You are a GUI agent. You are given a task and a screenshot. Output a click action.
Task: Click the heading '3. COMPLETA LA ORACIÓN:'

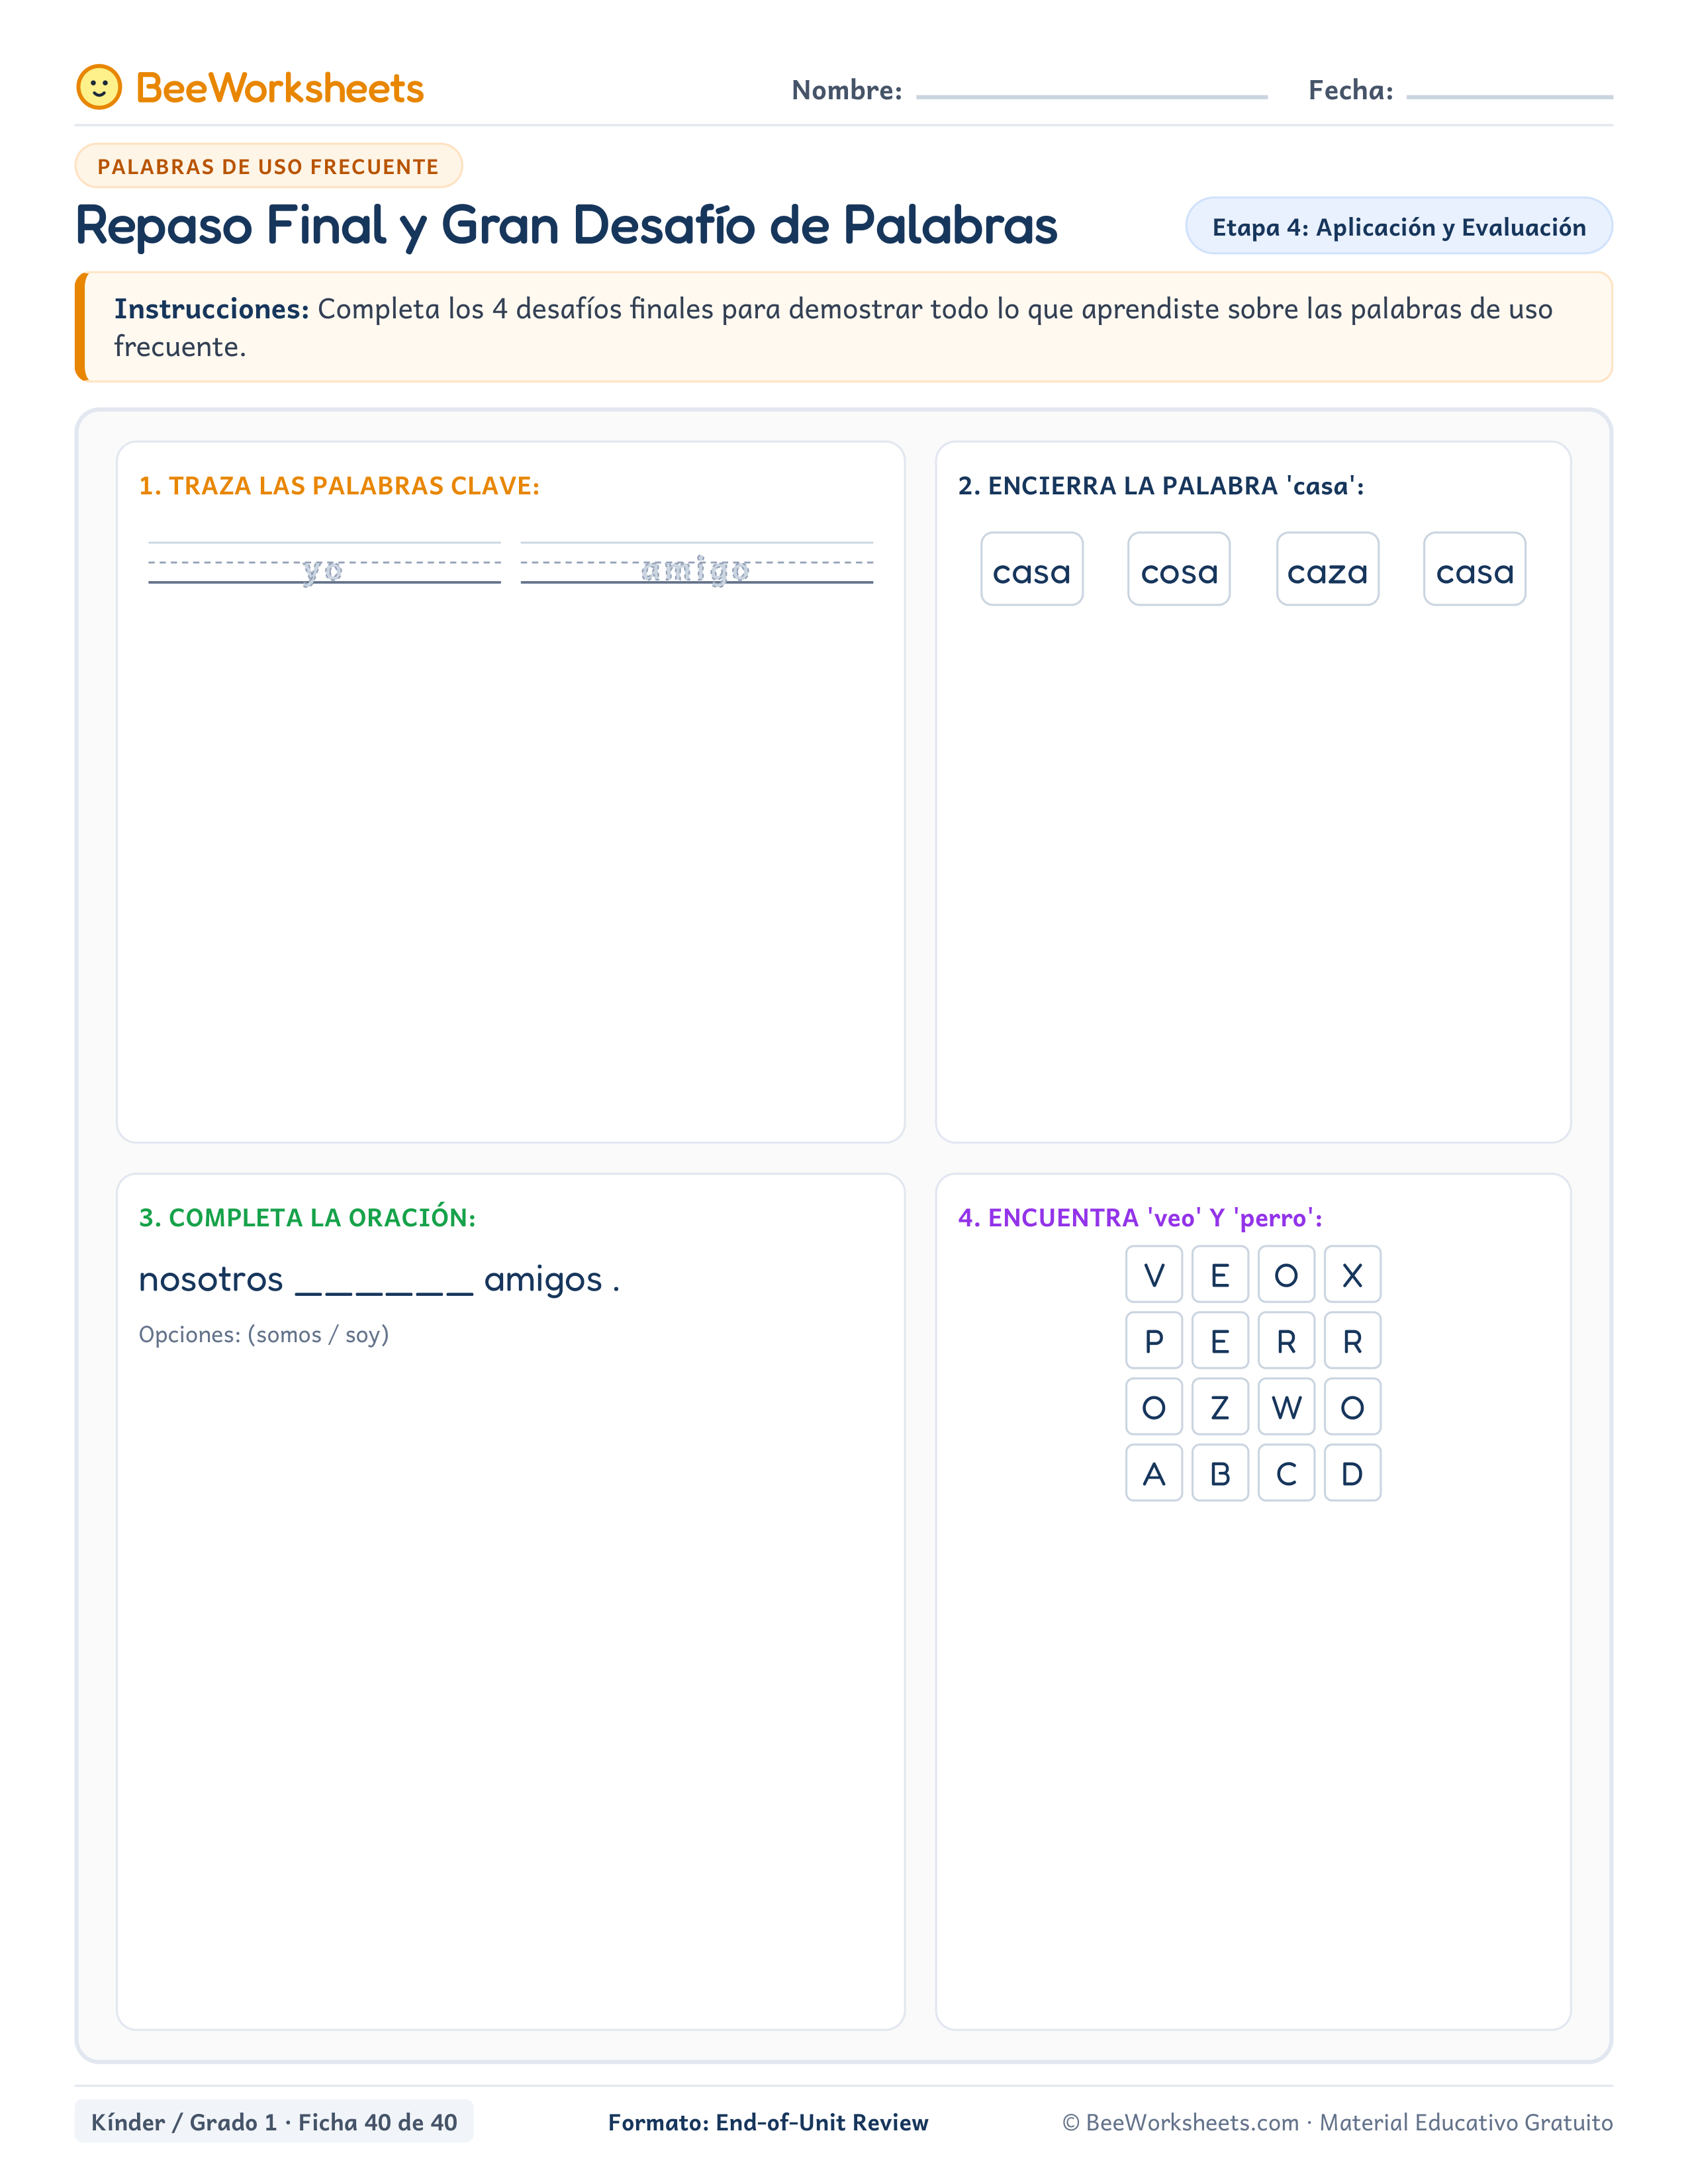click(307, 1218)
